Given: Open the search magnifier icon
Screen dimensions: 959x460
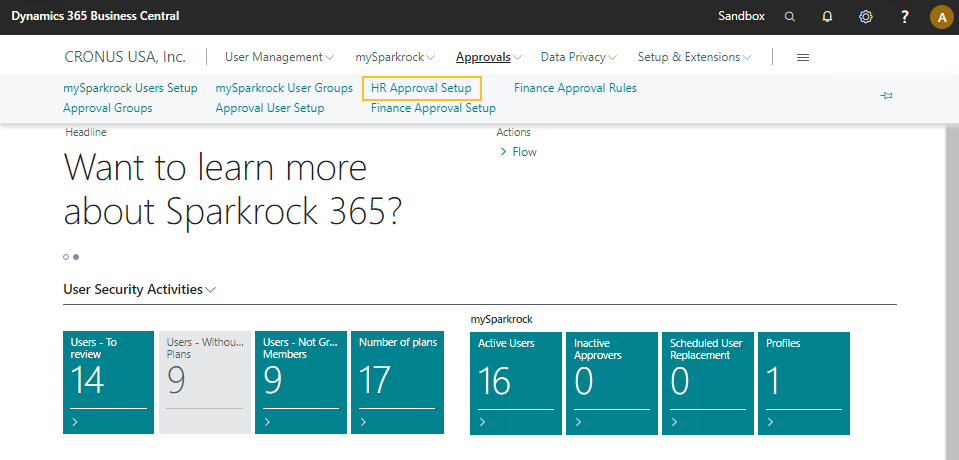Looking at the screenshot, I should (790, 17).
